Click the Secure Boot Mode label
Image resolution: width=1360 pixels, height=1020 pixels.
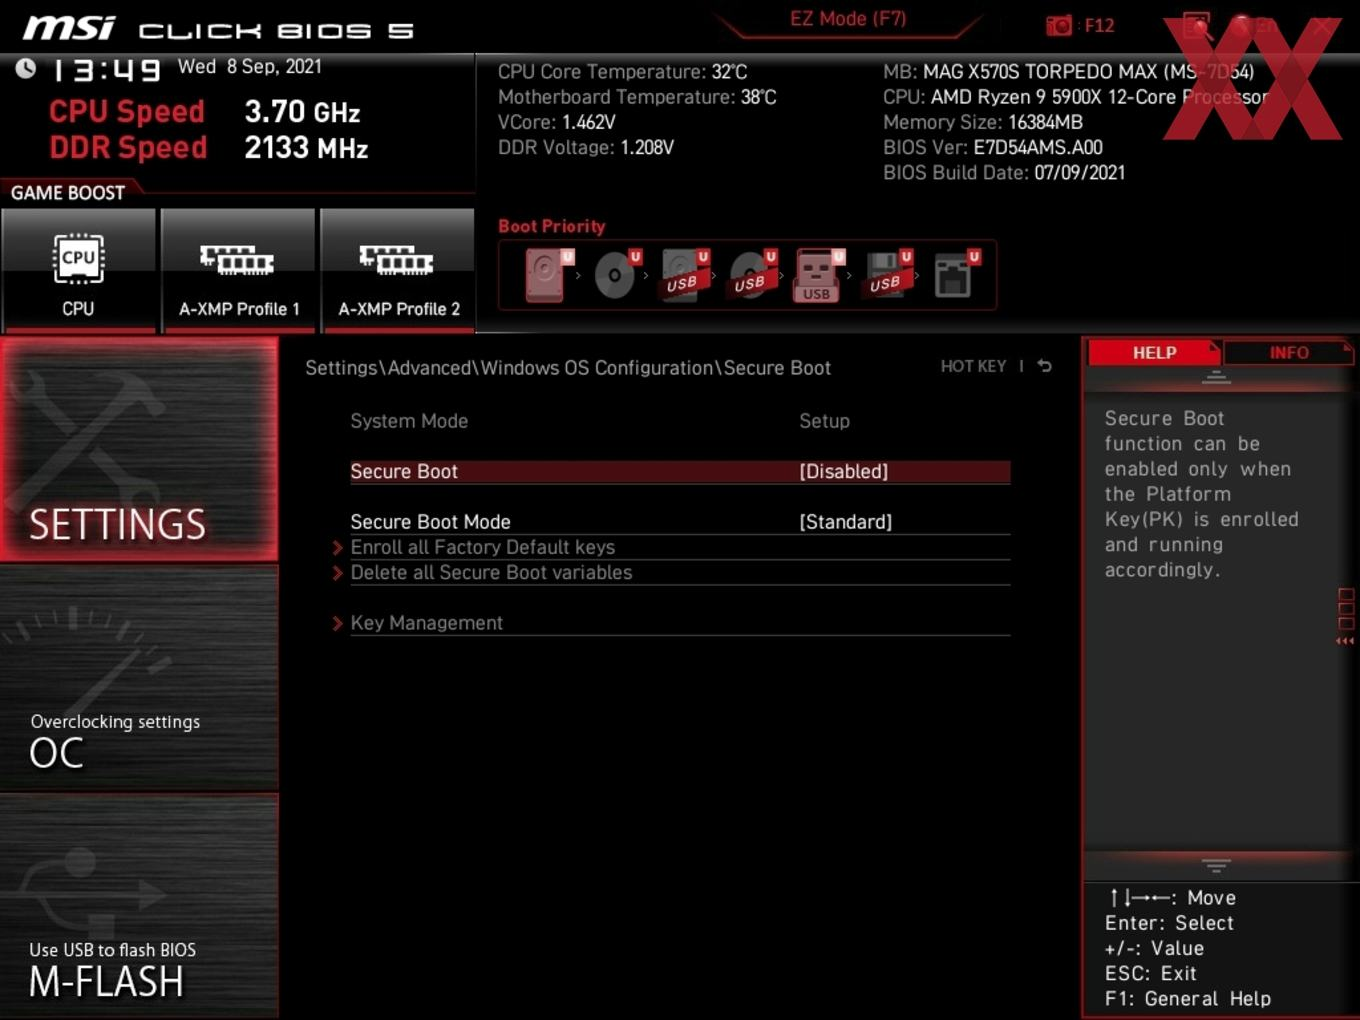pos(430,522)
